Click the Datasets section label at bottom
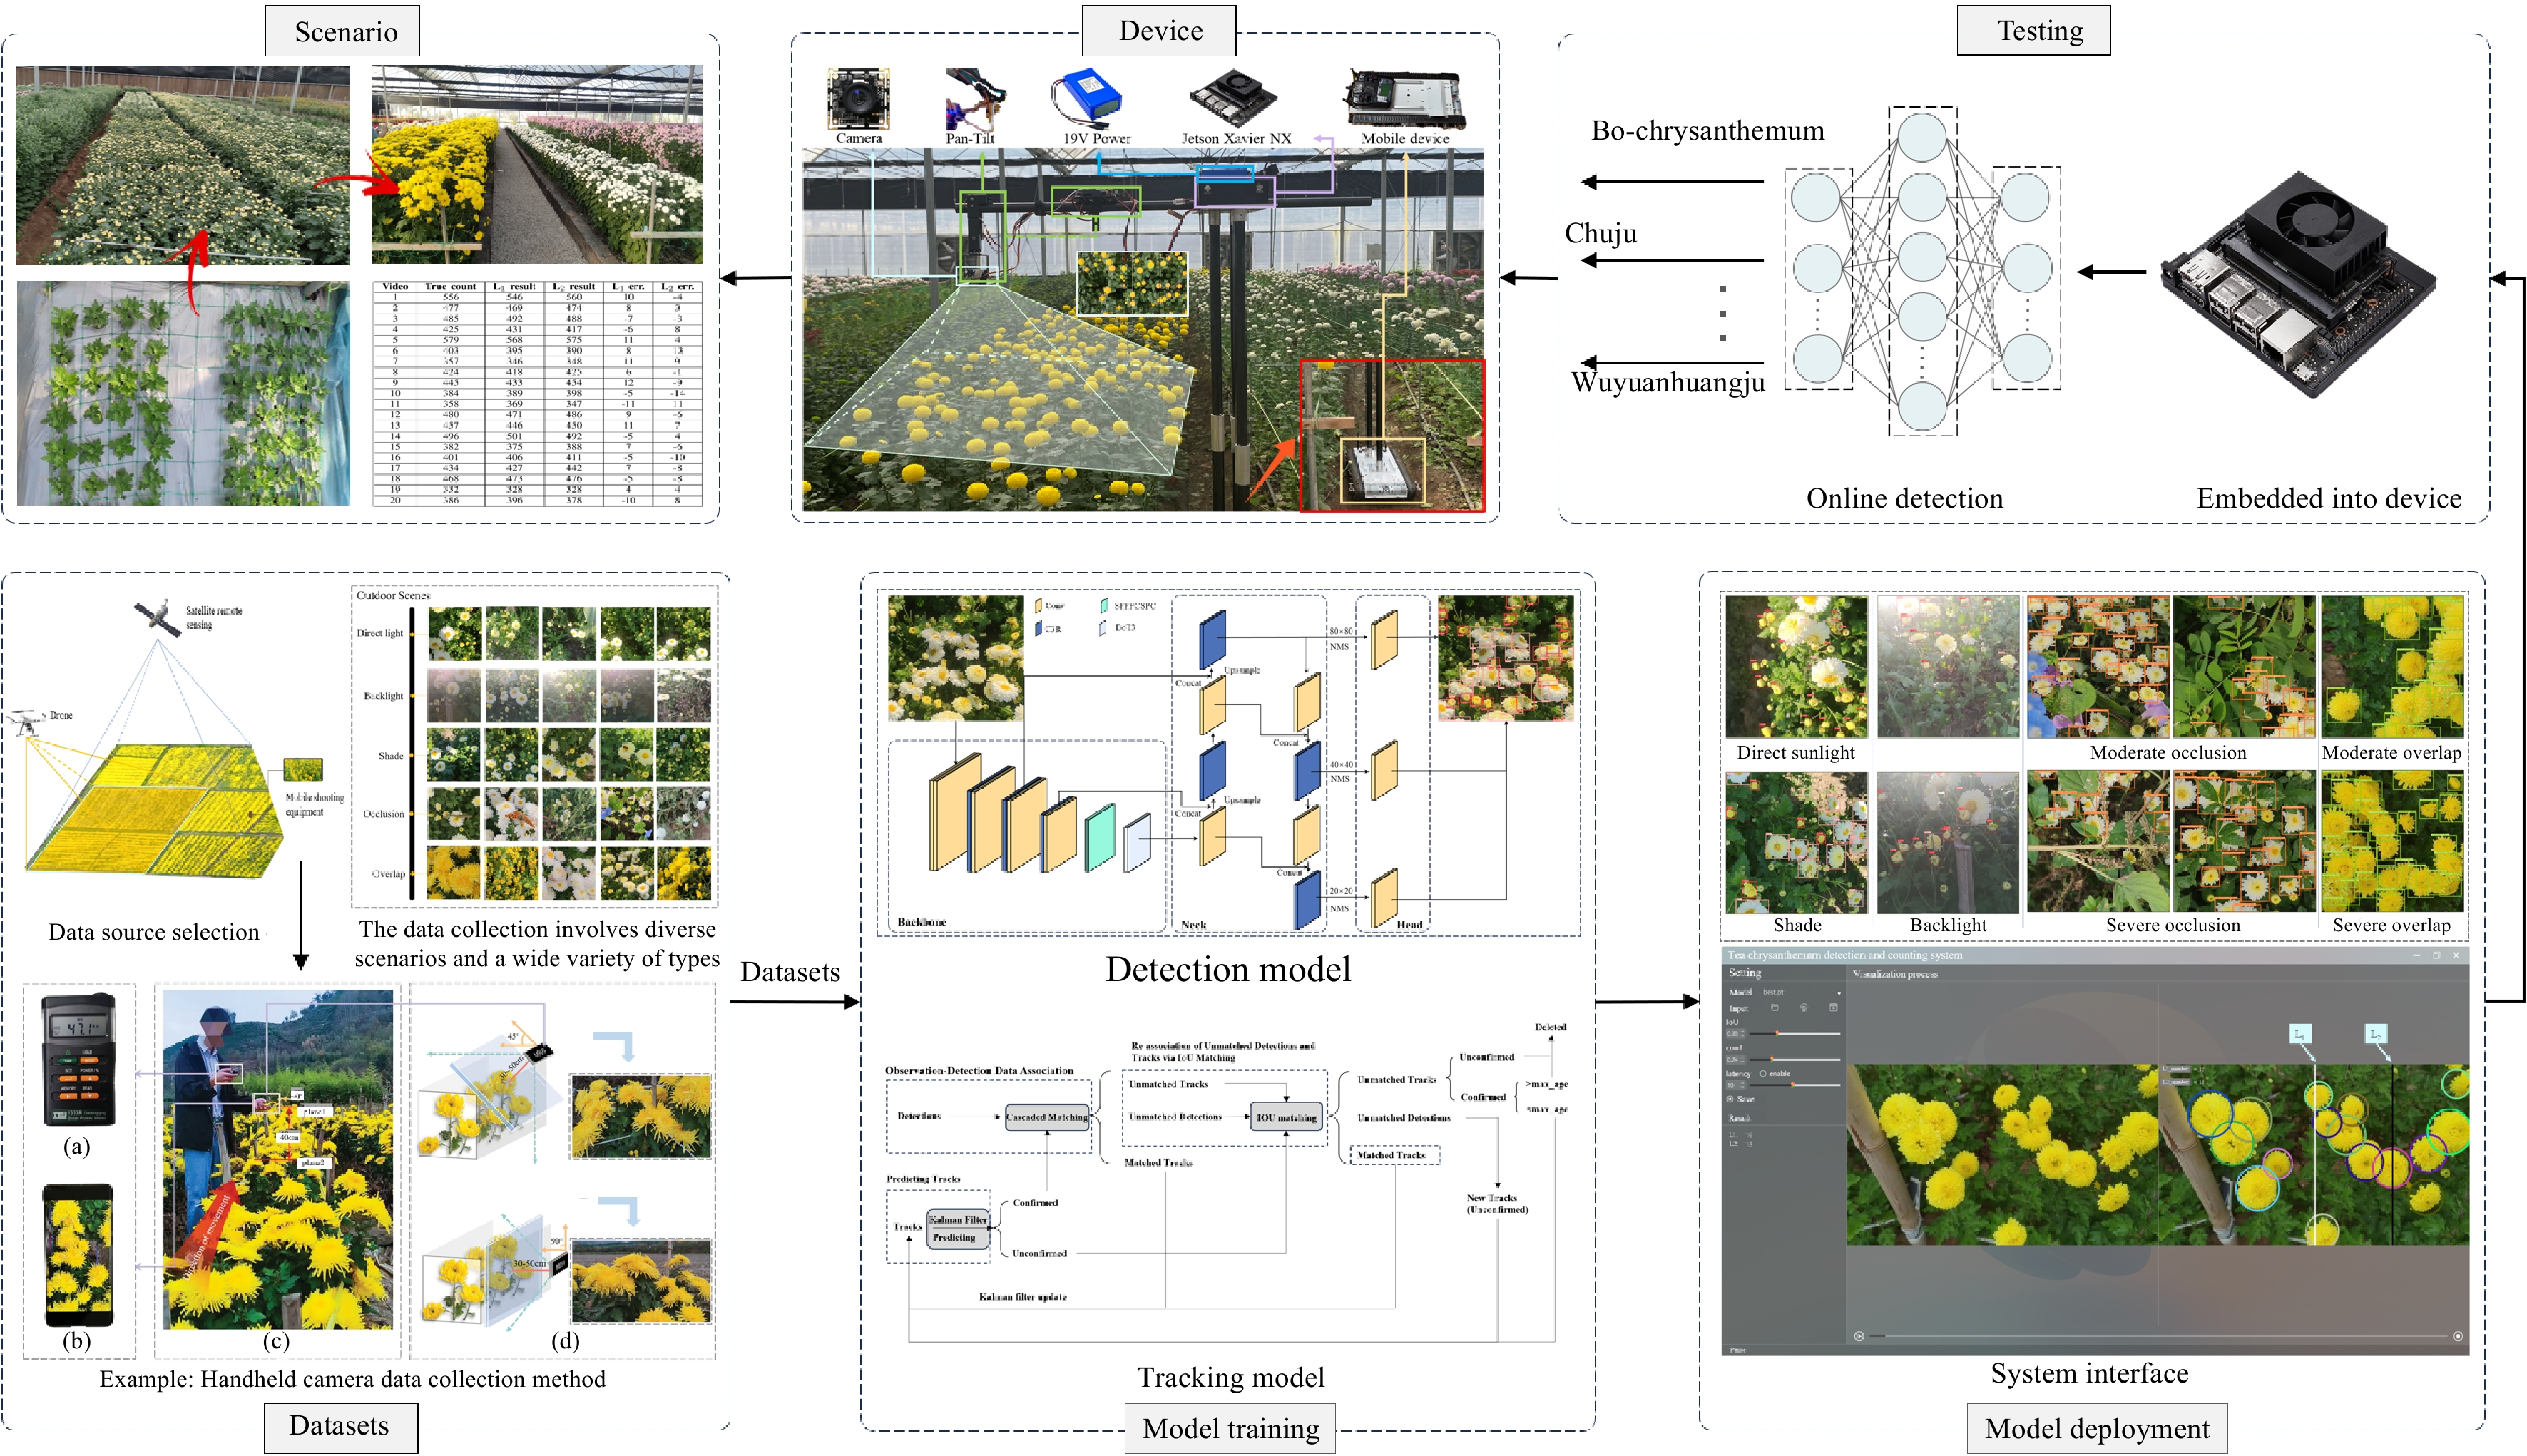 click(341, 1427)
